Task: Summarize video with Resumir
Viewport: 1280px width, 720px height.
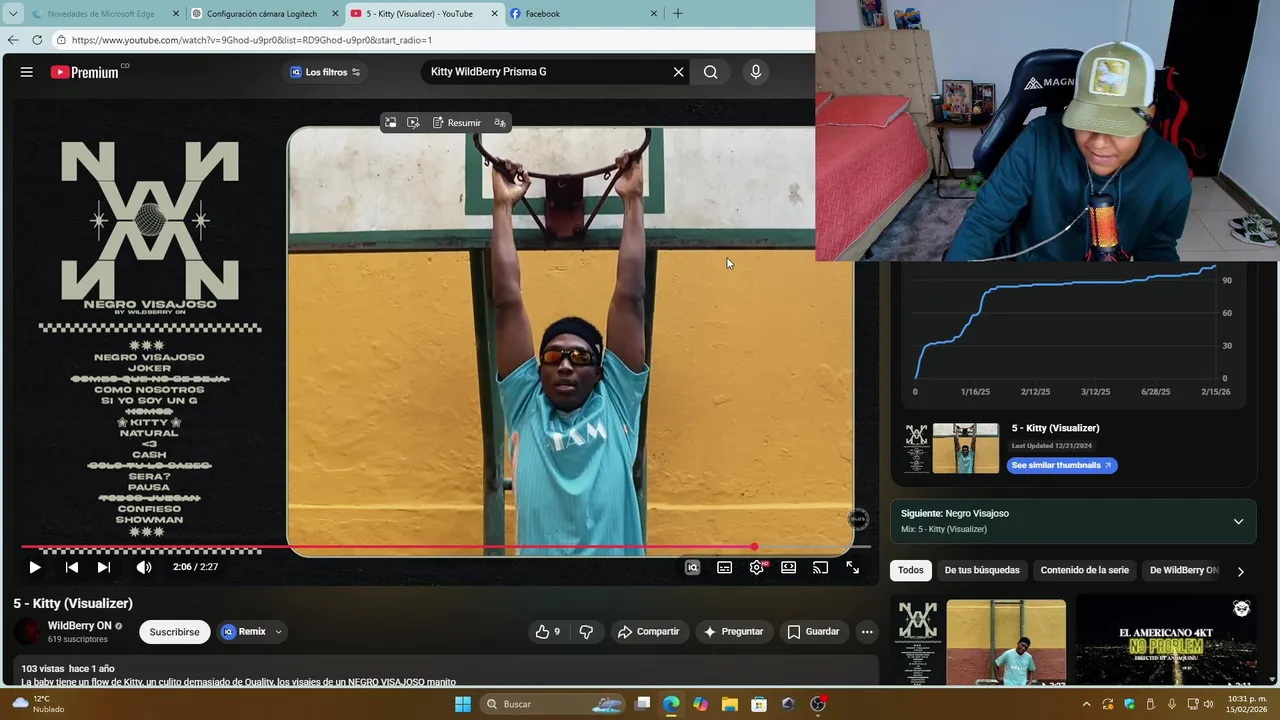Action: click(x=456, y=123)
